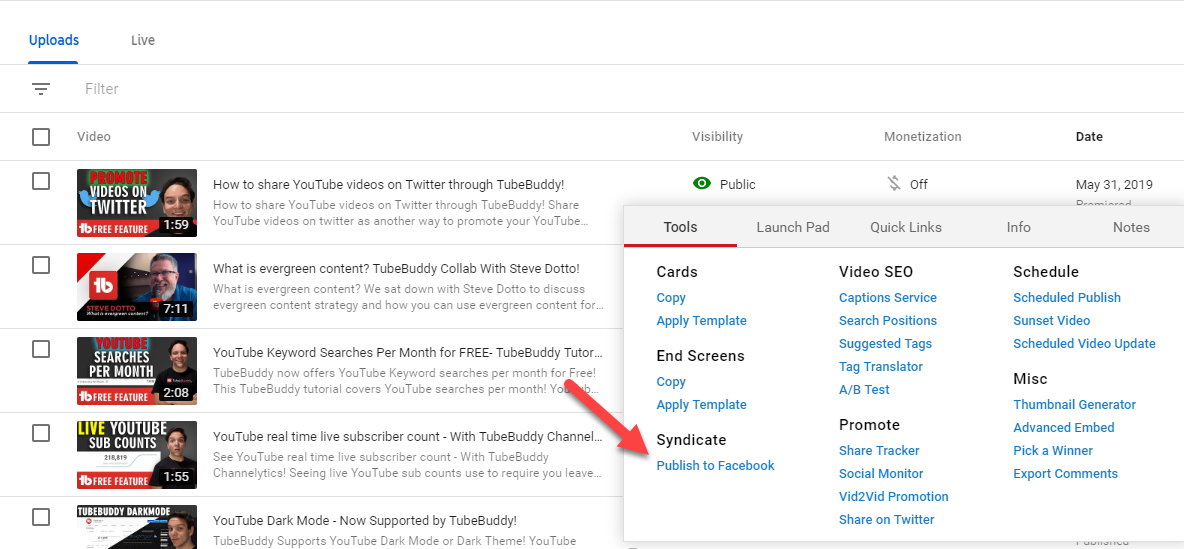The height and width of the screenshot is (549, 1184).
Task: Click the Scheduled Publish link
Action: tap(1066, 298)
